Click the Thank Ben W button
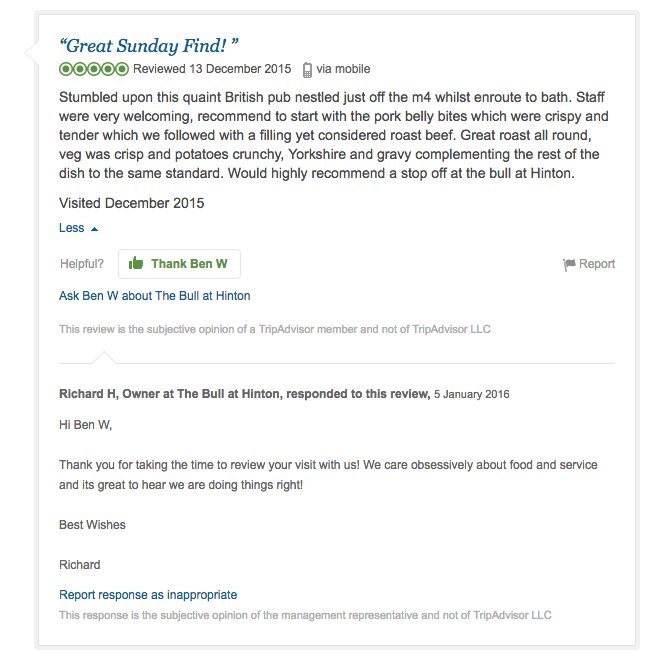The height and width of the screenshot is (670, 650). click(x=179, y=264)
